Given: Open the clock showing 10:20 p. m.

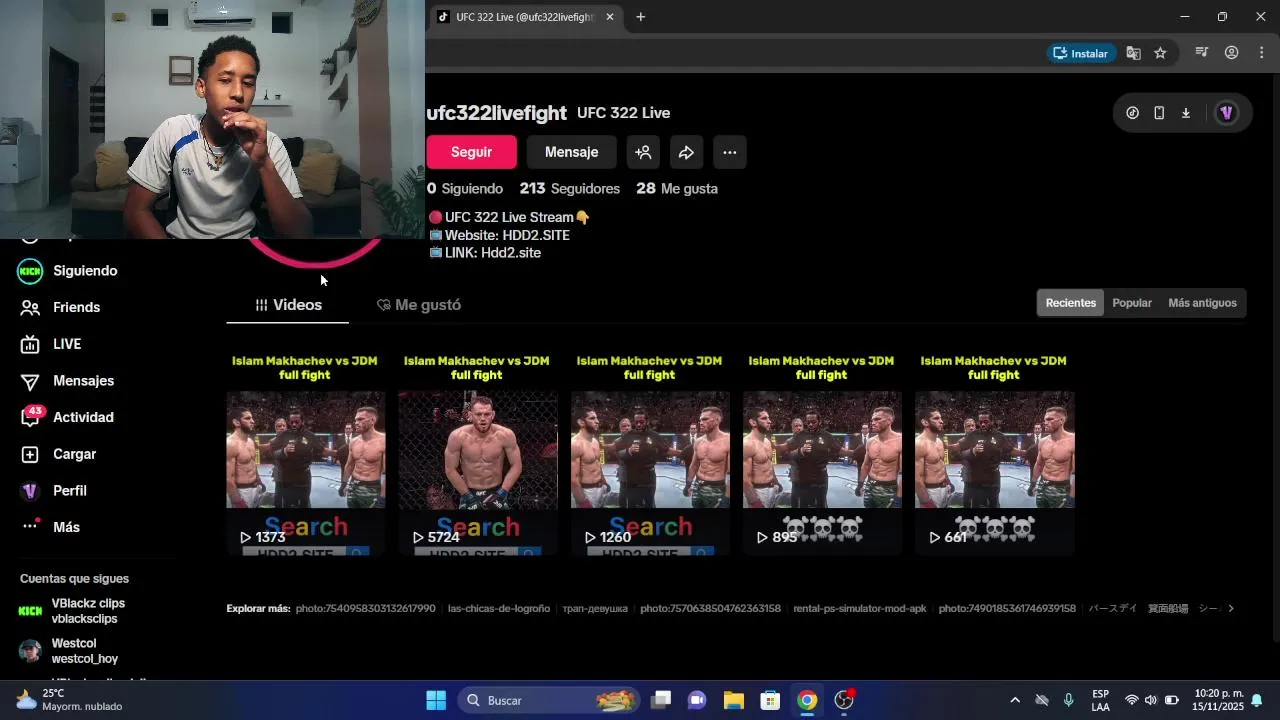Looking at the screenshot, I should [x=1218, y=700].
